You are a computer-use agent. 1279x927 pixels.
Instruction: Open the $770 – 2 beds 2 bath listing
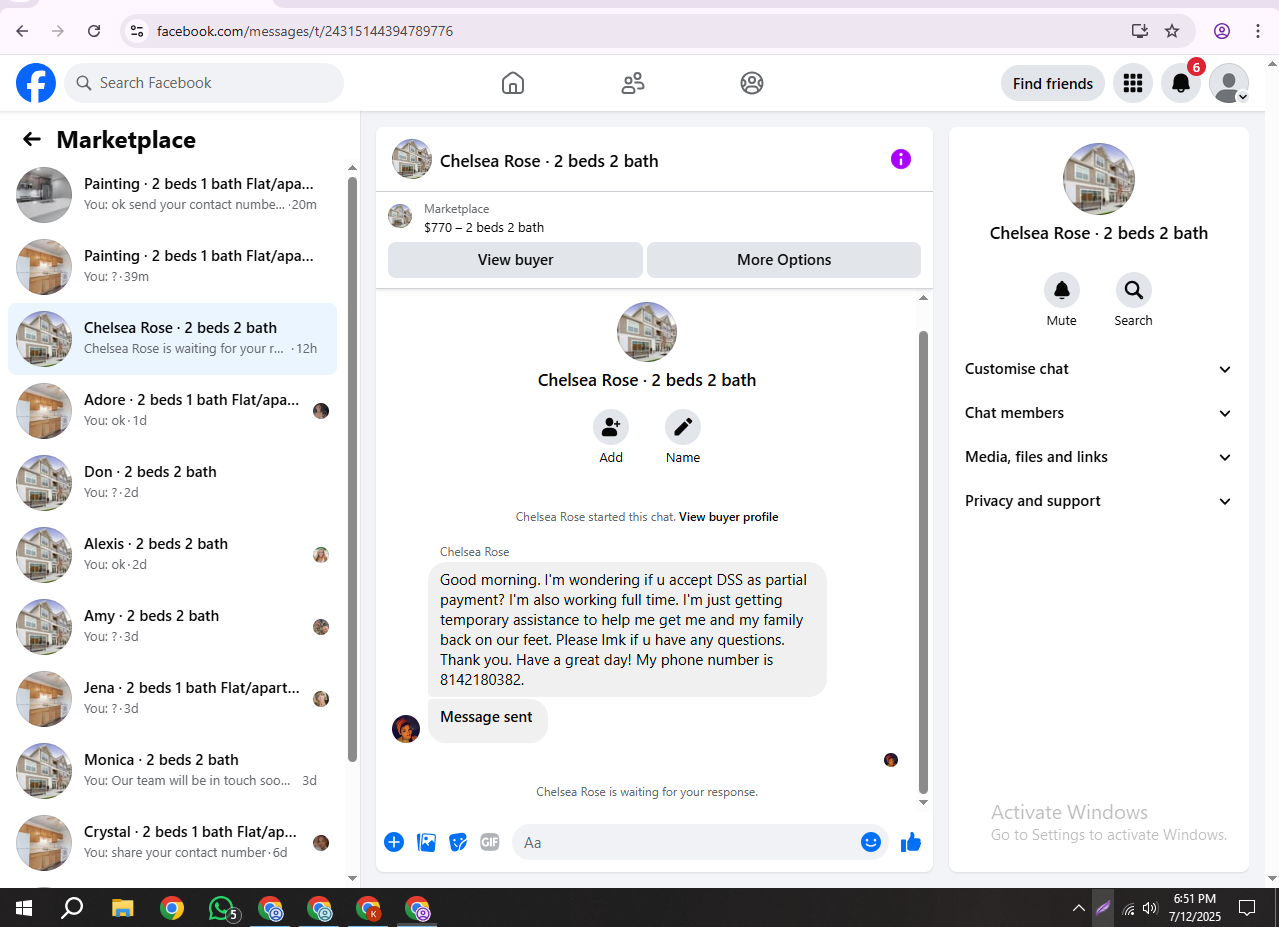pyautogui.click(x=484, y=227)
